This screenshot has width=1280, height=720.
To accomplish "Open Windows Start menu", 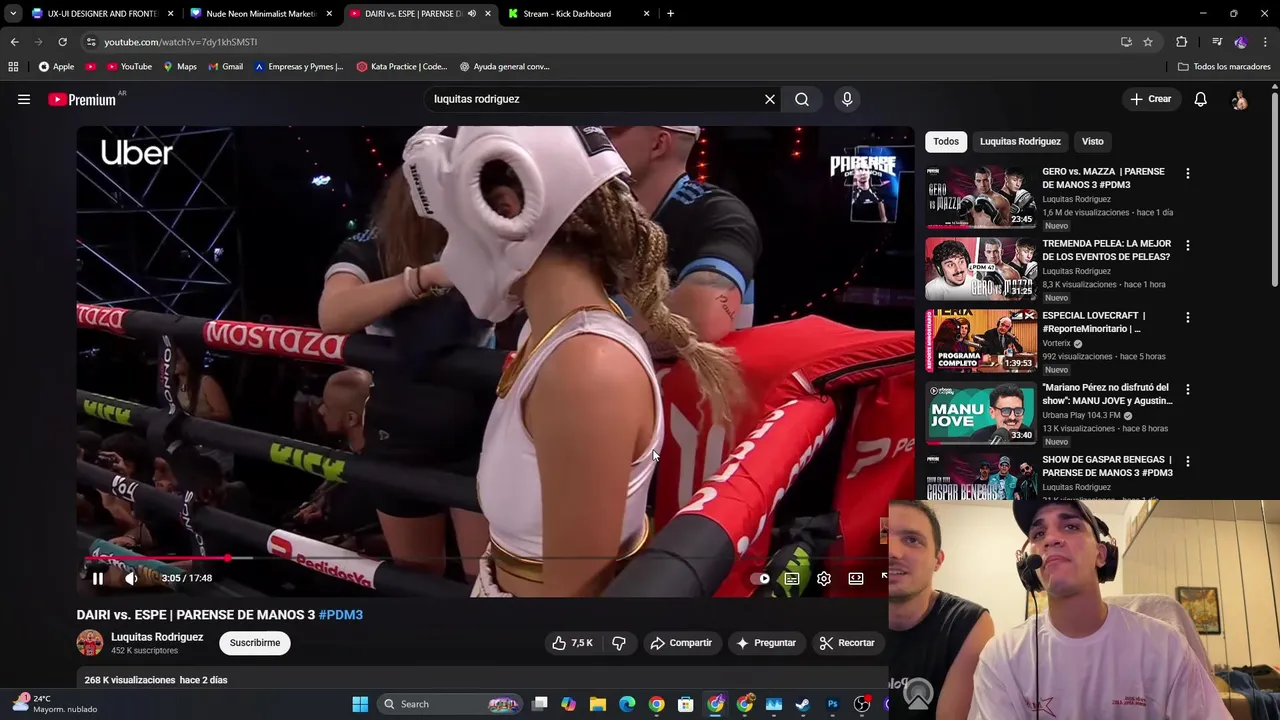I will [x=360, y=704].
